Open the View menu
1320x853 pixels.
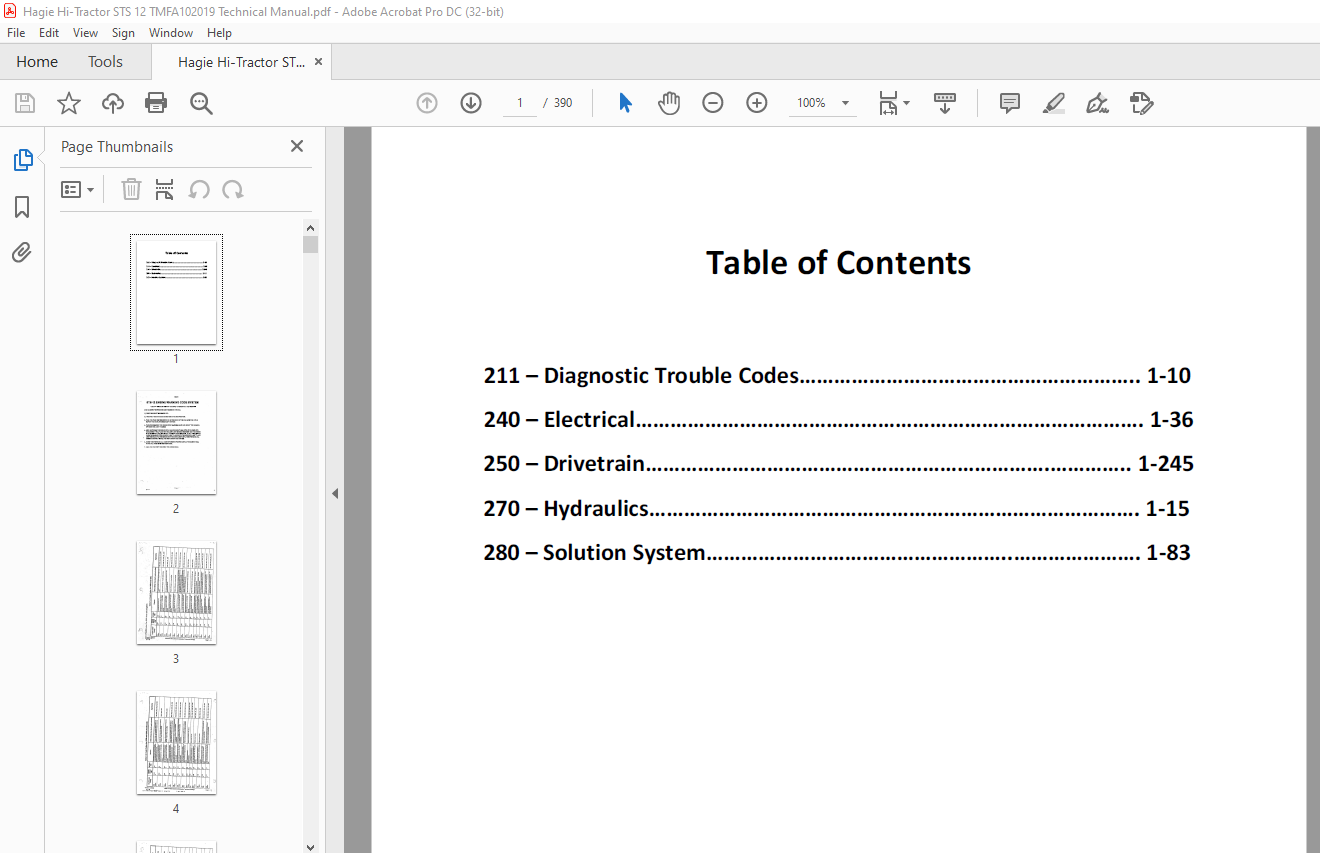coord(85,33)
